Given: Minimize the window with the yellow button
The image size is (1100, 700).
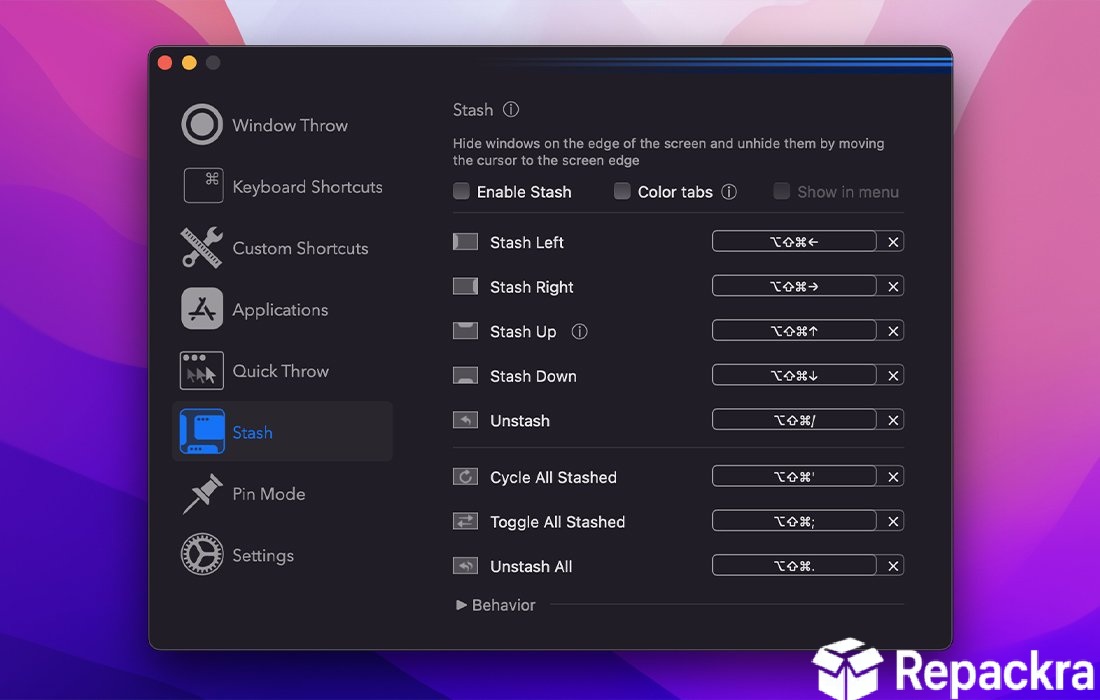Looking at the screenshot, I should coord(189,63).
